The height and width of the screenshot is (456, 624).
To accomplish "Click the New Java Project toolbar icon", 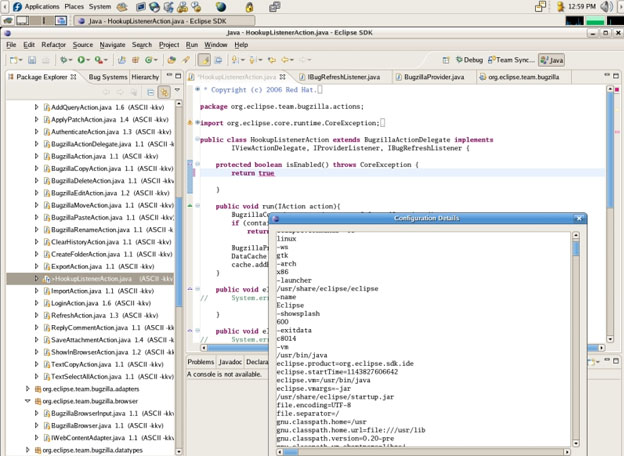I will coord(122,60).
